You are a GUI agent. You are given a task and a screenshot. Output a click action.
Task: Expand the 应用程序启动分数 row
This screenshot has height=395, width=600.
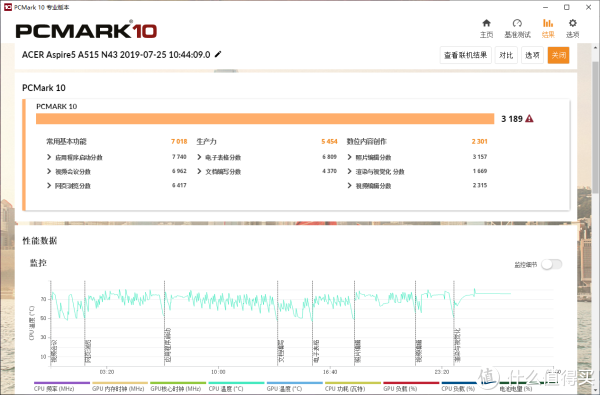(75, 157)
